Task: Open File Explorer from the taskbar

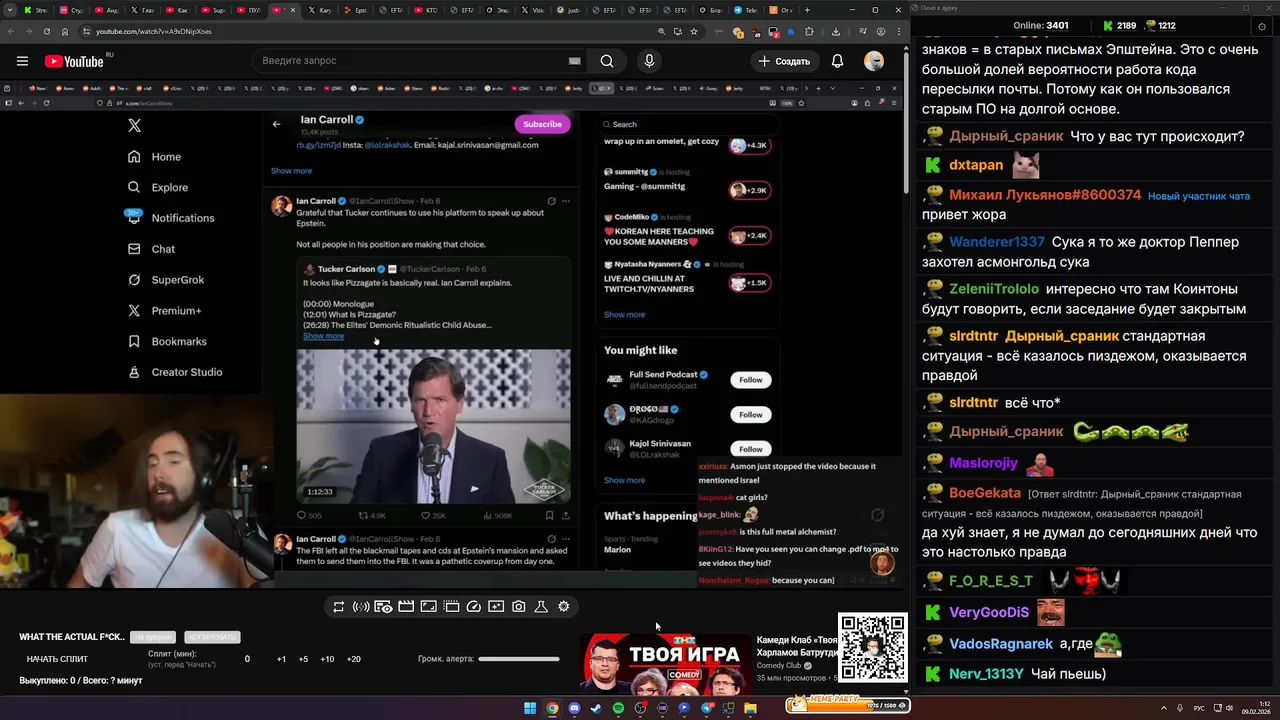Action: click(x=750, y=708)
